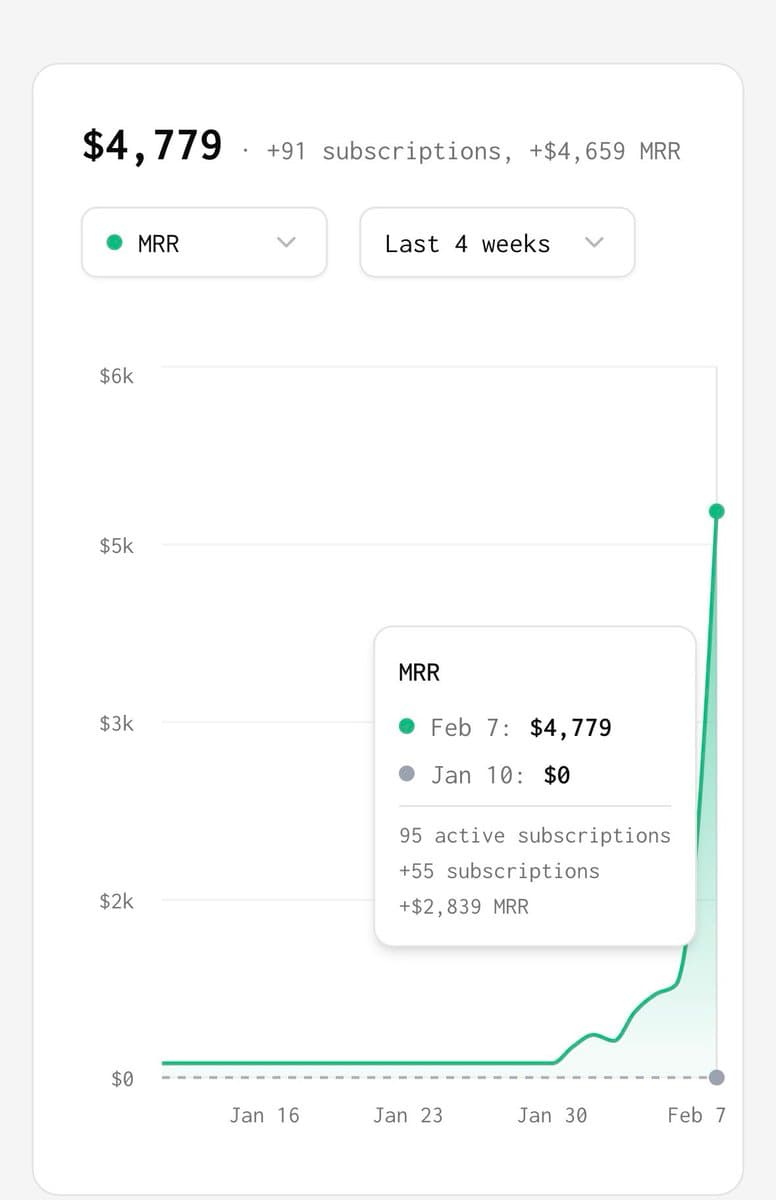Click the $0 axis label
Image resolution: width=776 pixels, height=1200 pixels.
(122, 1079)
